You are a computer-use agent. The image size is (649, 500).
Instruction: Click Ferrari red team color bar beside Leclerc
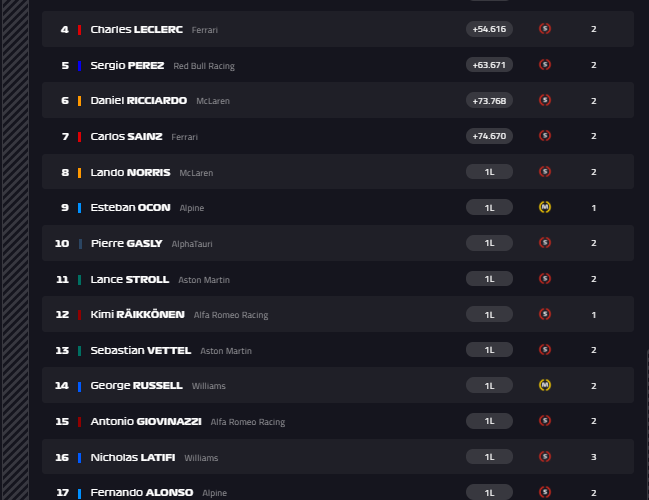tap(79, 30)
